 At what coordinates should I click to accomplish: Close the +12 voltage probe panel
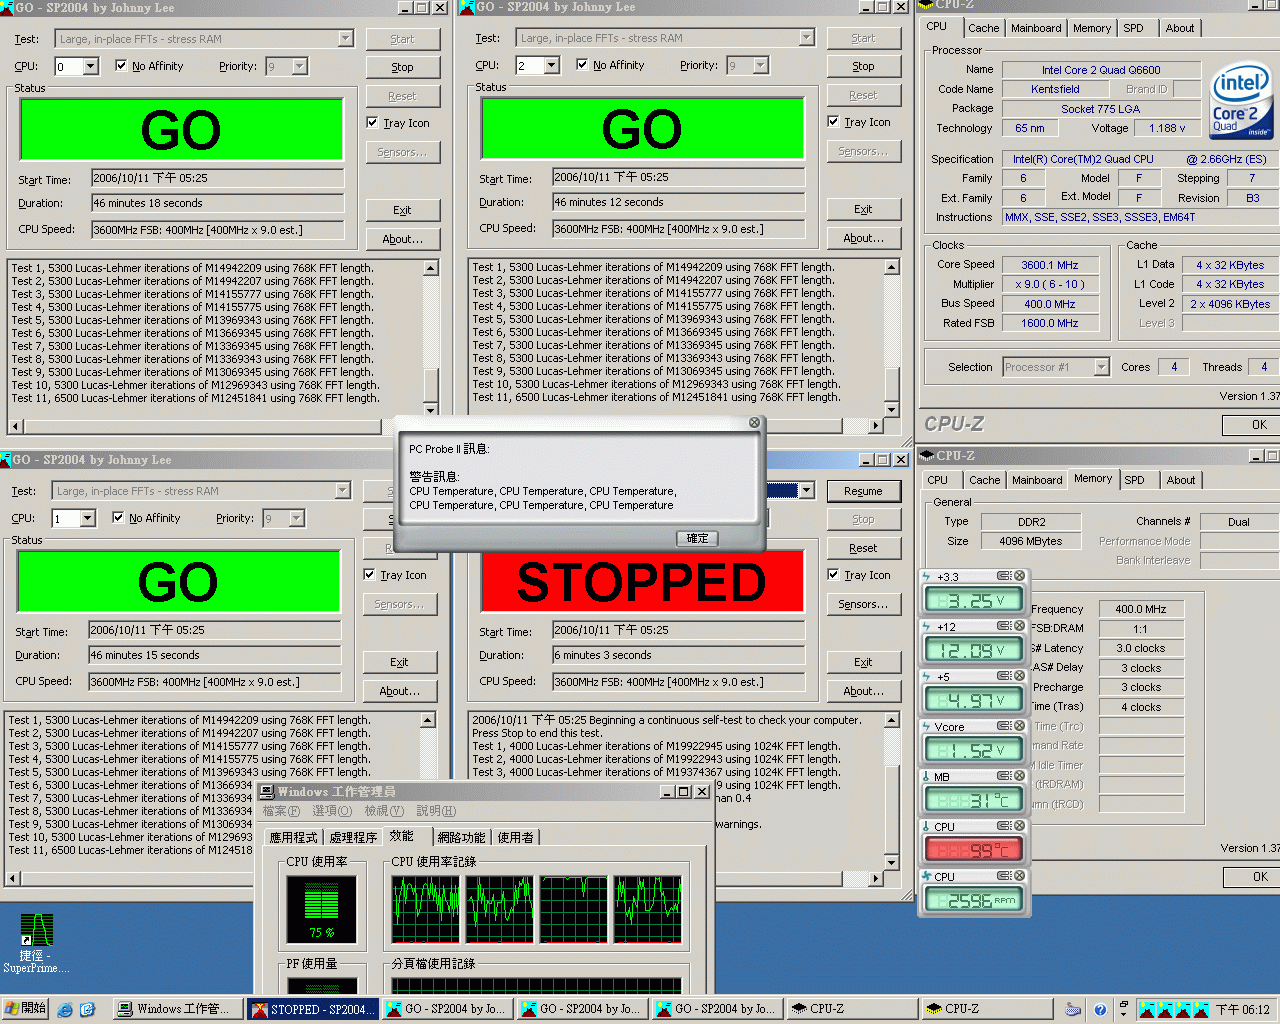(1019, 626)
